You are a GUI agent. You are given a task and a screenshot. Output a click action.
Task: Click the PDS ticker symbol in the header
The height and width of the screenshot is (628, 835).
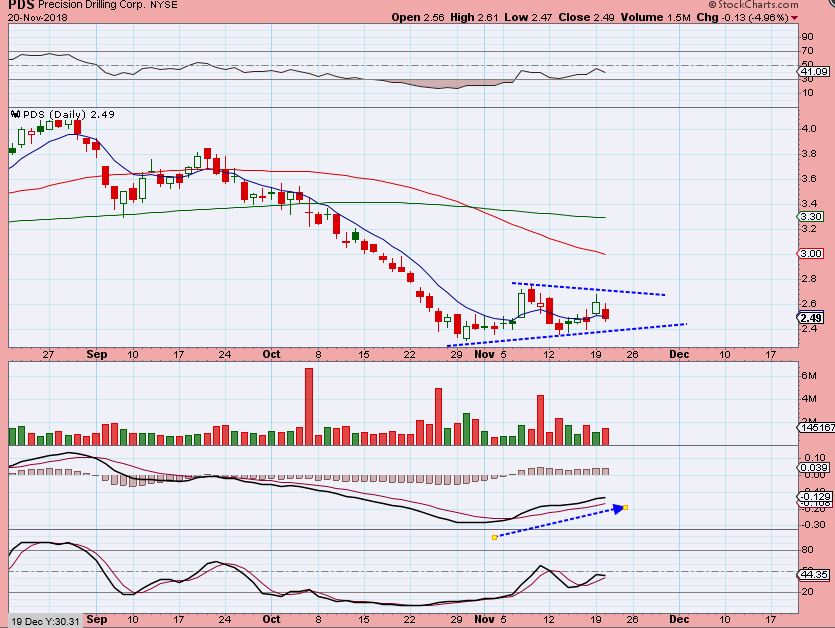tap(21, 5)
